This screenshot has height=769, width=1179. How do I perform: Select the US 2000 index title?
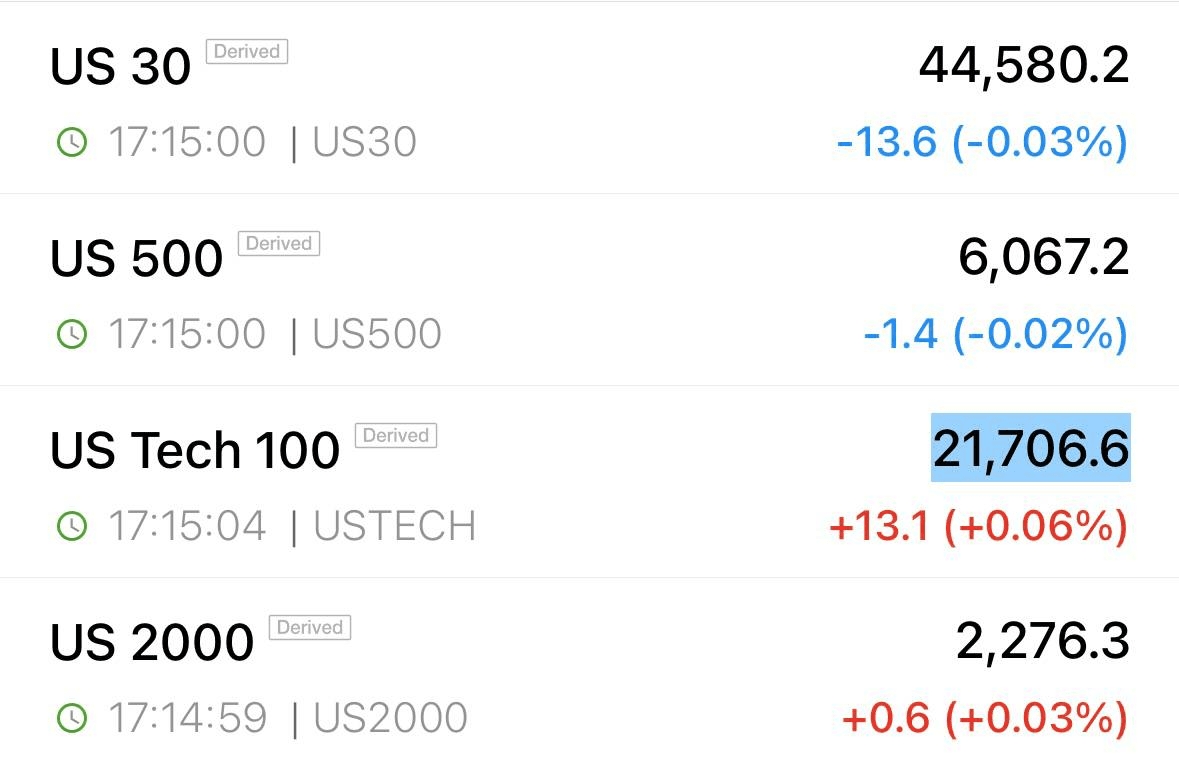click(152, 642)
